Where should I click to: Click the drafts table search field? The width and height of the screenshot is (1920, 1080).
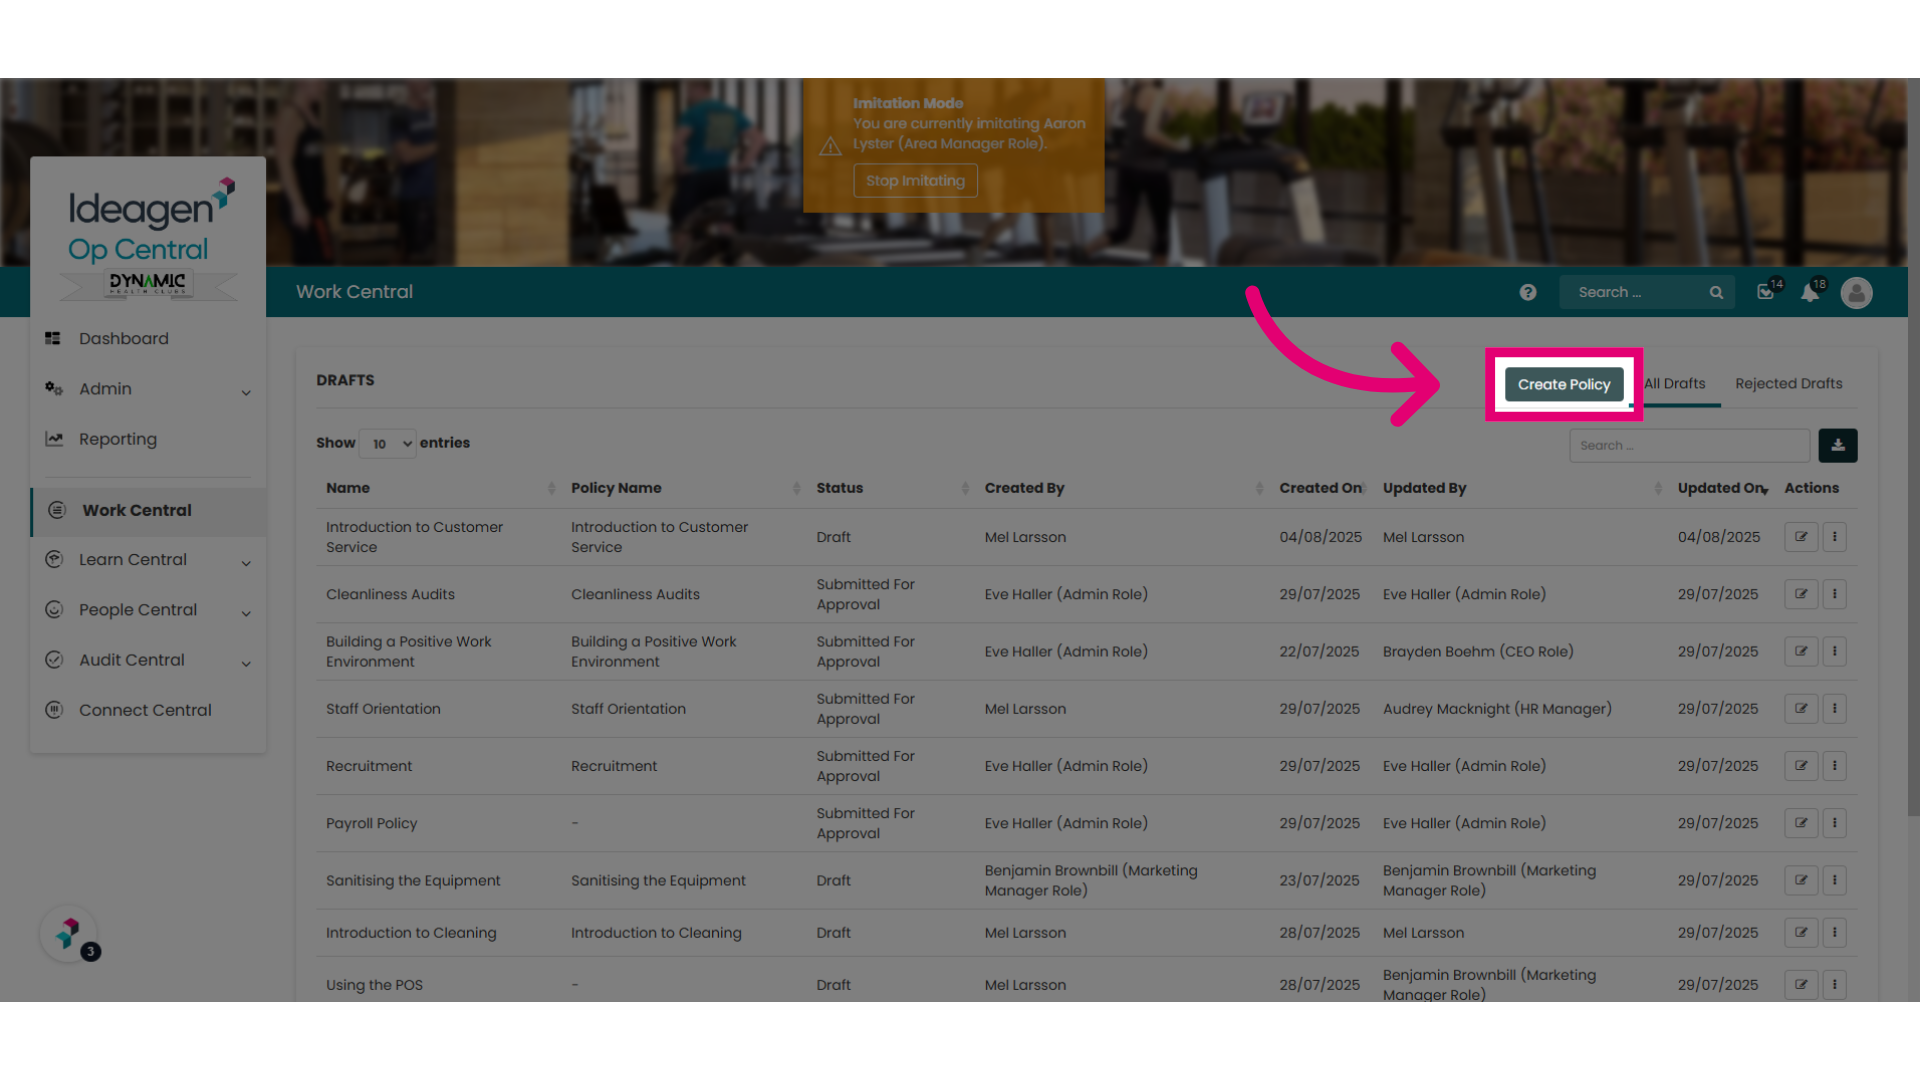tap(1689, 446)
